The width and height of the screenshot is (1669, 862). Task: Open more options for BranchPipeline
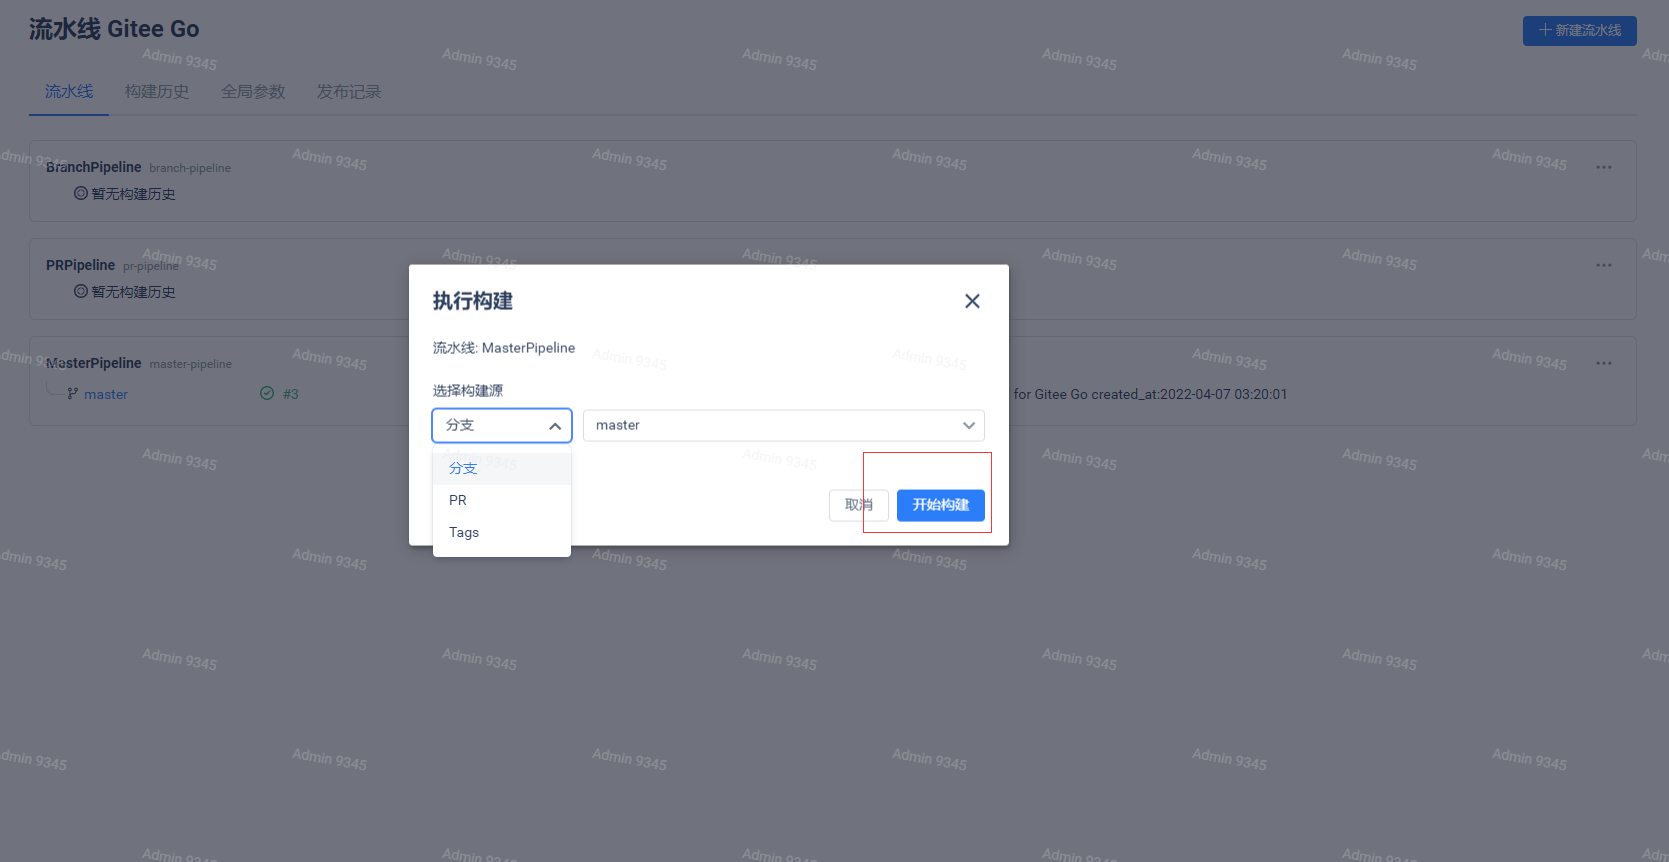(1604, 167)
